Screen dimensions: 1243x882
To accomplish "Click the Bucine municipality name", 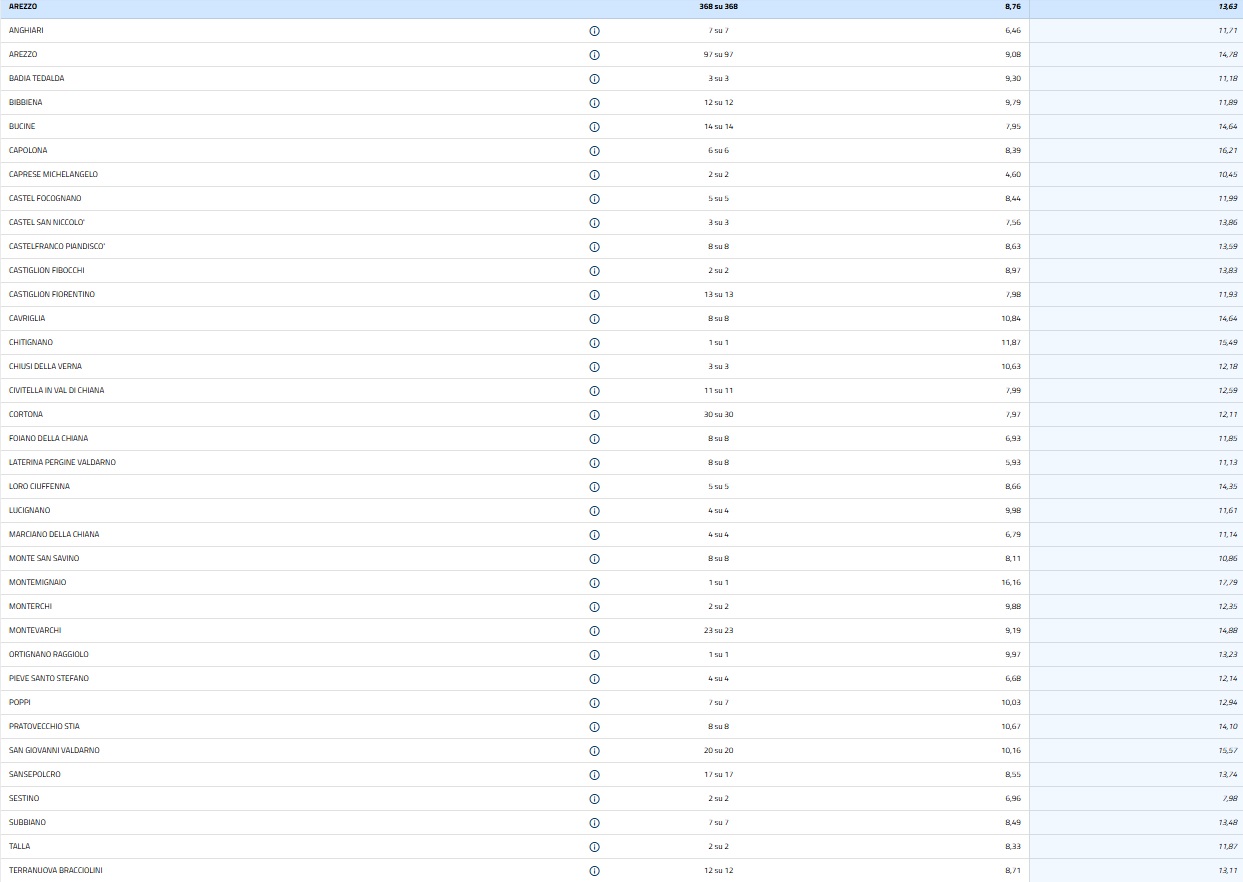I will click(x=22, y=127).
